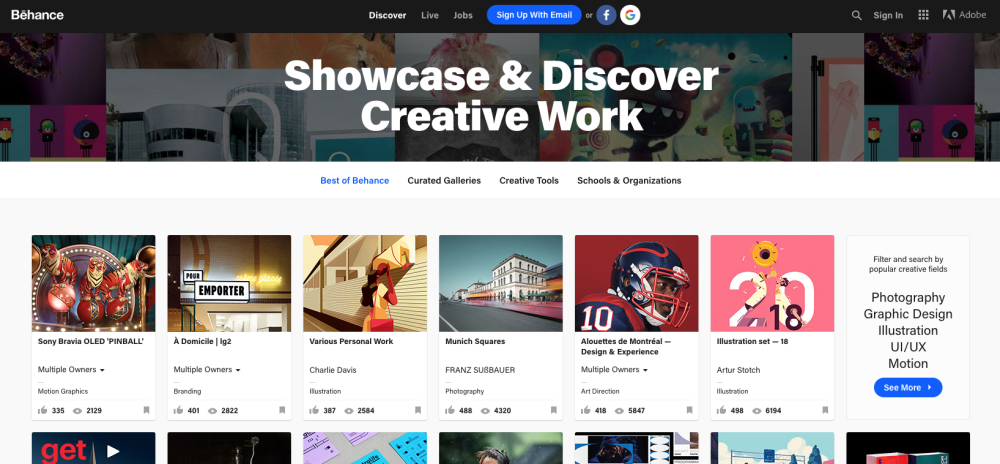Bookmark Illustration set — 18 project
Image resolution: width=1000 pixels, height=464 pixels.
(825, 410)
